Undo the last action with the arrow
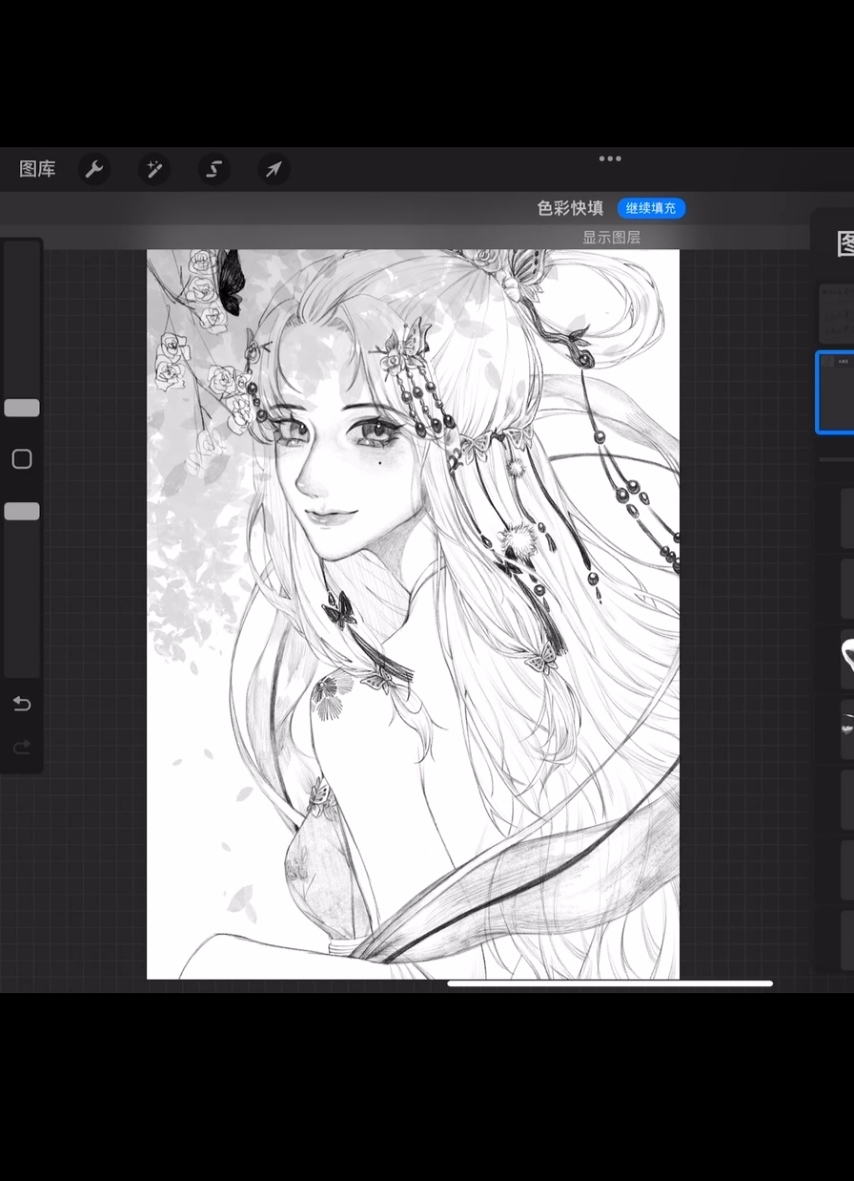 coord(22,704)
